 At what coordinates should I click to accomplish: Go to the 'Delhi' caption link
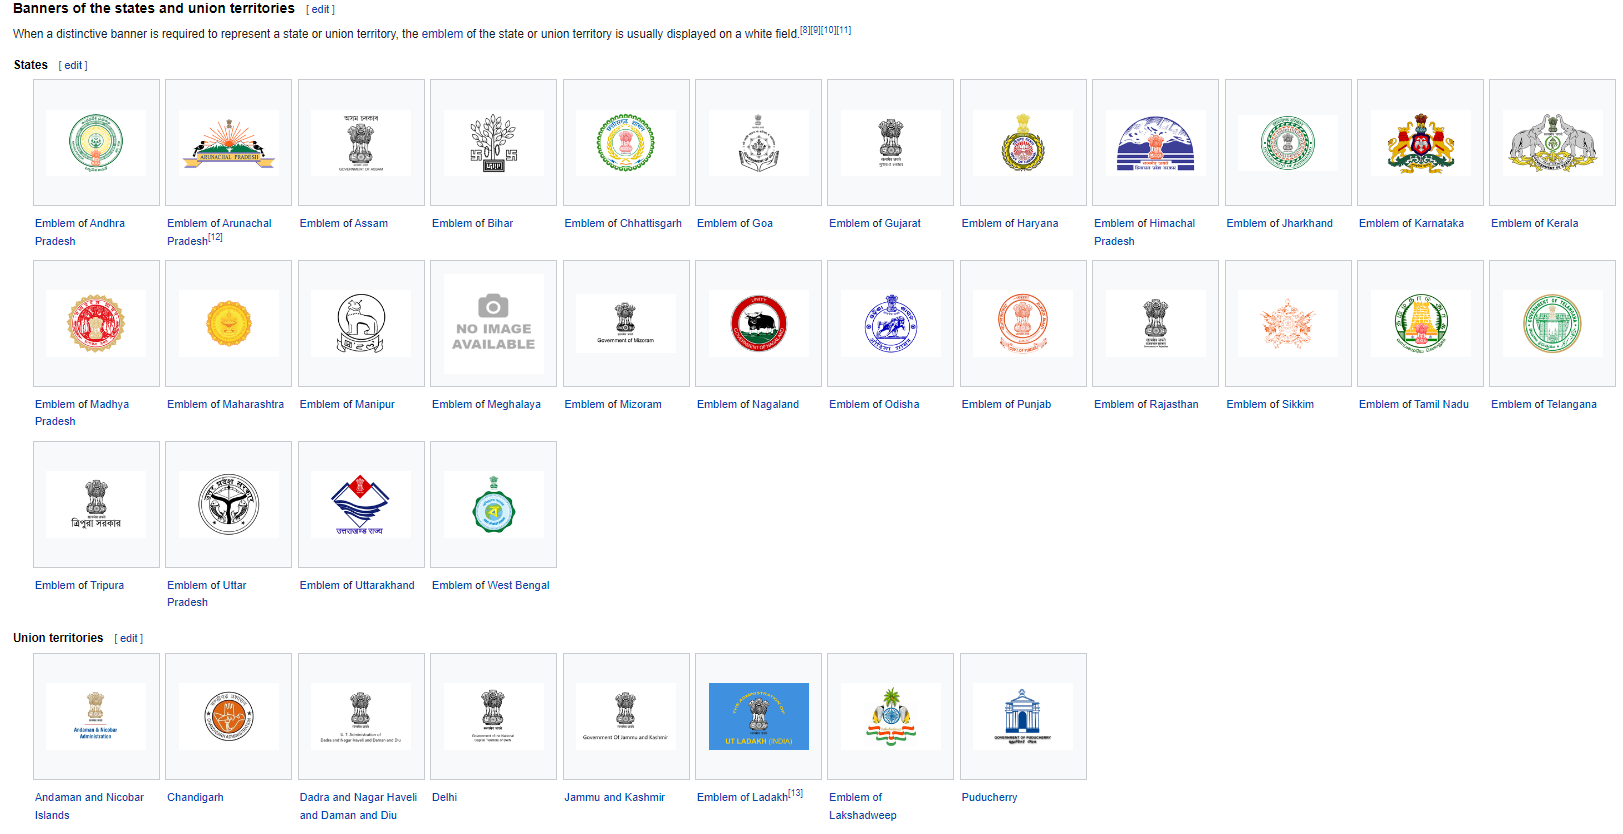click(x=444, y=798)
